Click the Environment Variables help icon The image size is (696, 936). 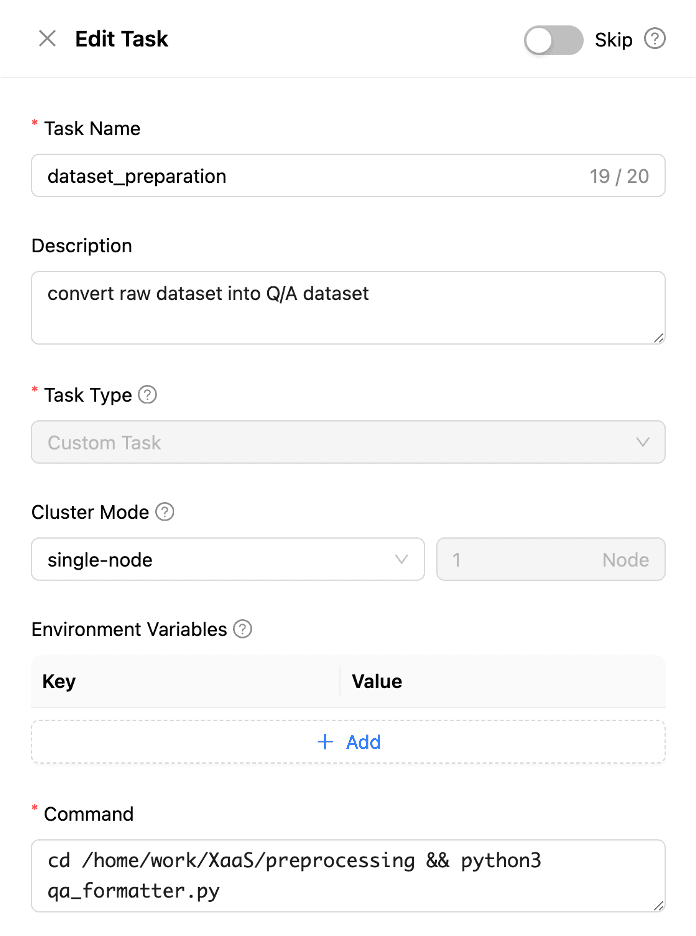click(x=242, y=629)
